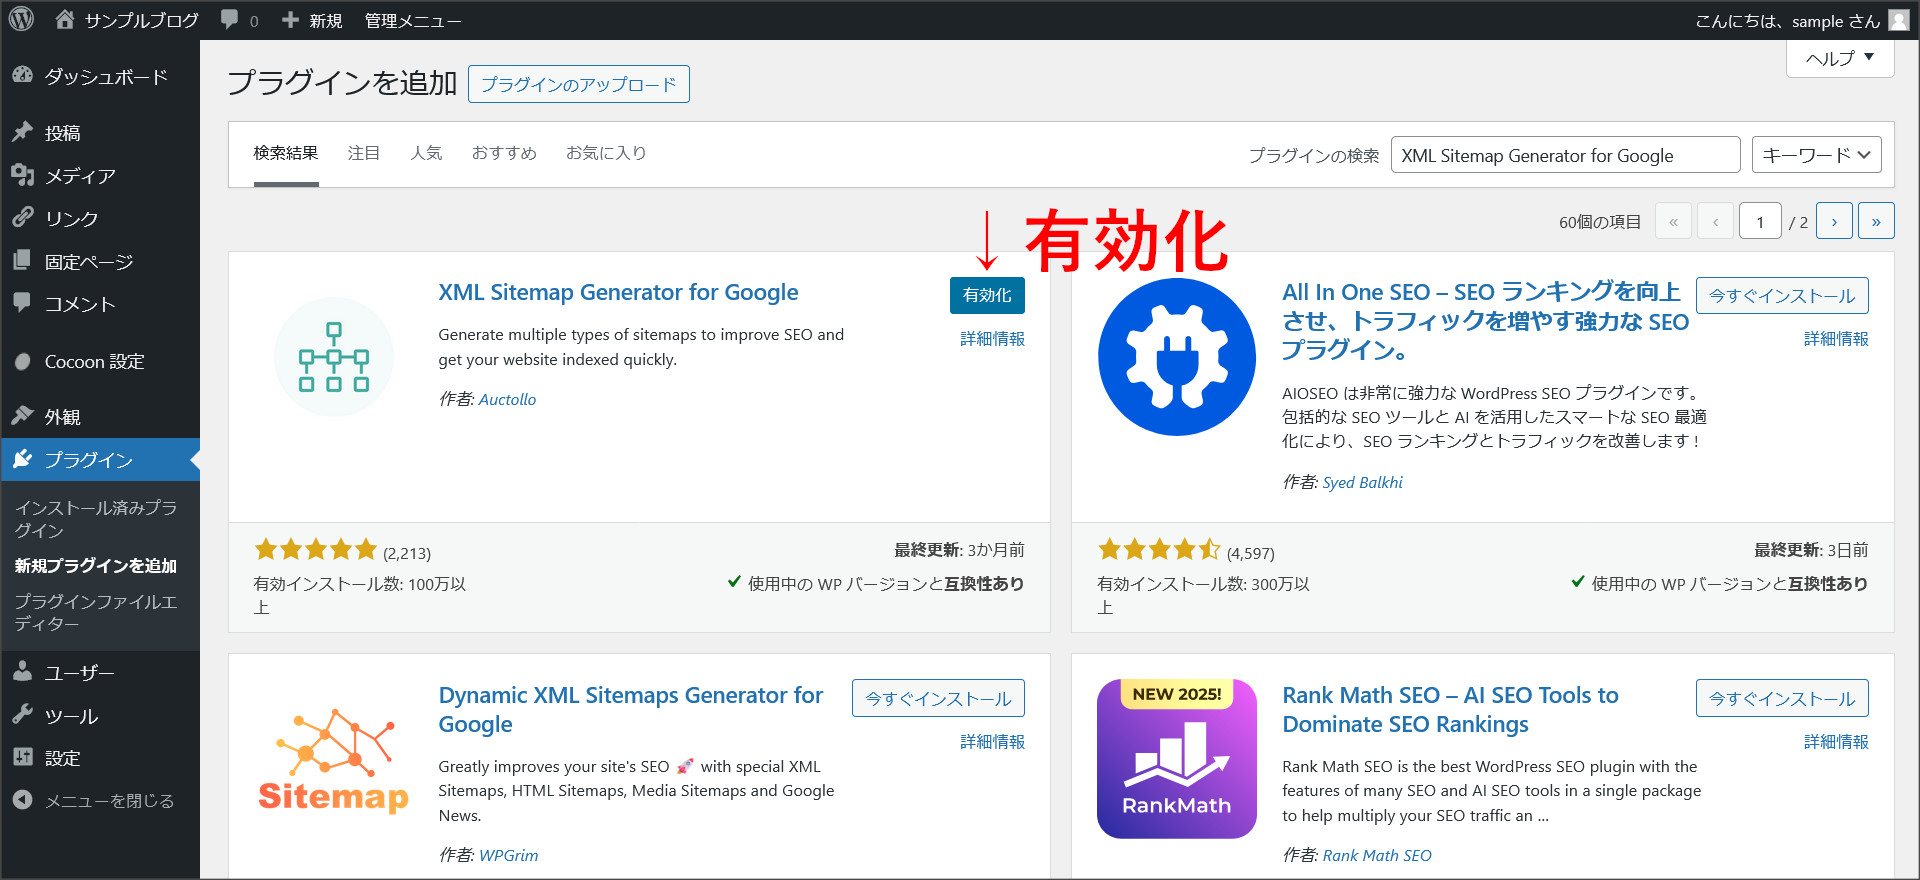1920x880 pixels.
Task: Click the user icon for ユーザー
Action: click(x=22, y=672)
